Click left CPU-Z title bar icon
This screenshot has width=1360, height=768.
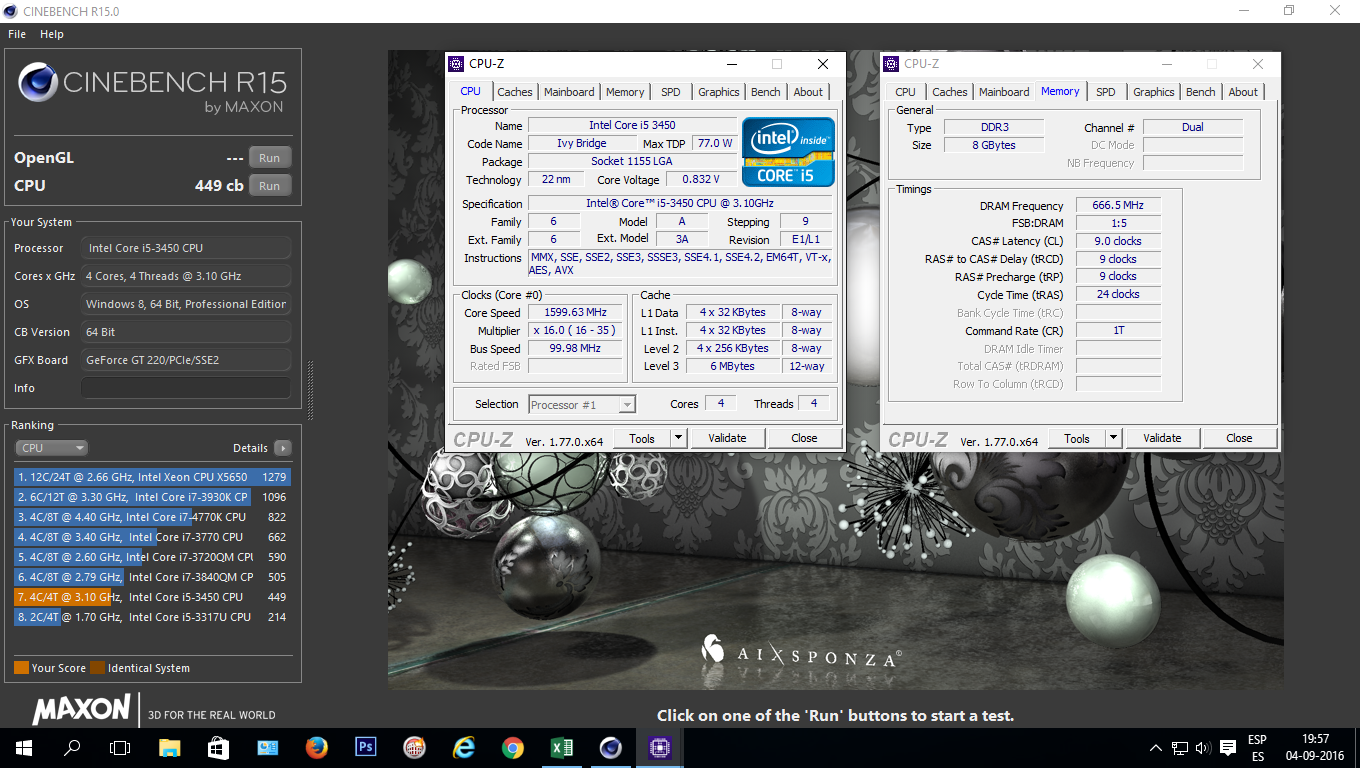click(457, 64)
